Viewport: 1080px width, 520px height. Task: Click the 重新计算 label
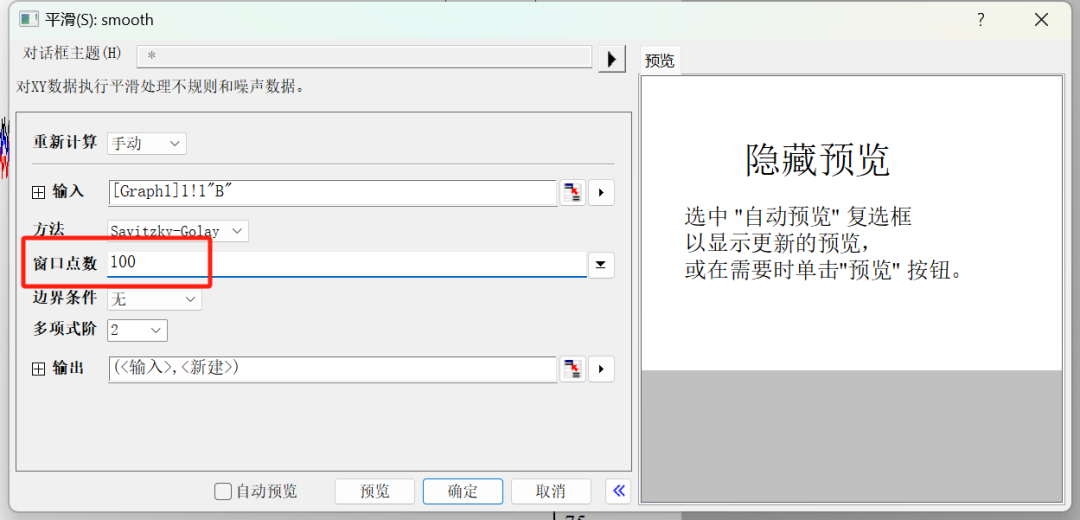[65, 143]
